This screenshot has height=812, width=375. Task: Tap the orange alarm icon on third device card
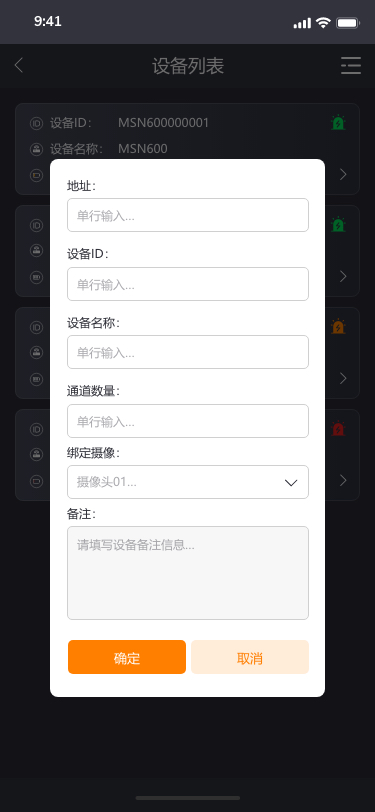coord(338,327)
